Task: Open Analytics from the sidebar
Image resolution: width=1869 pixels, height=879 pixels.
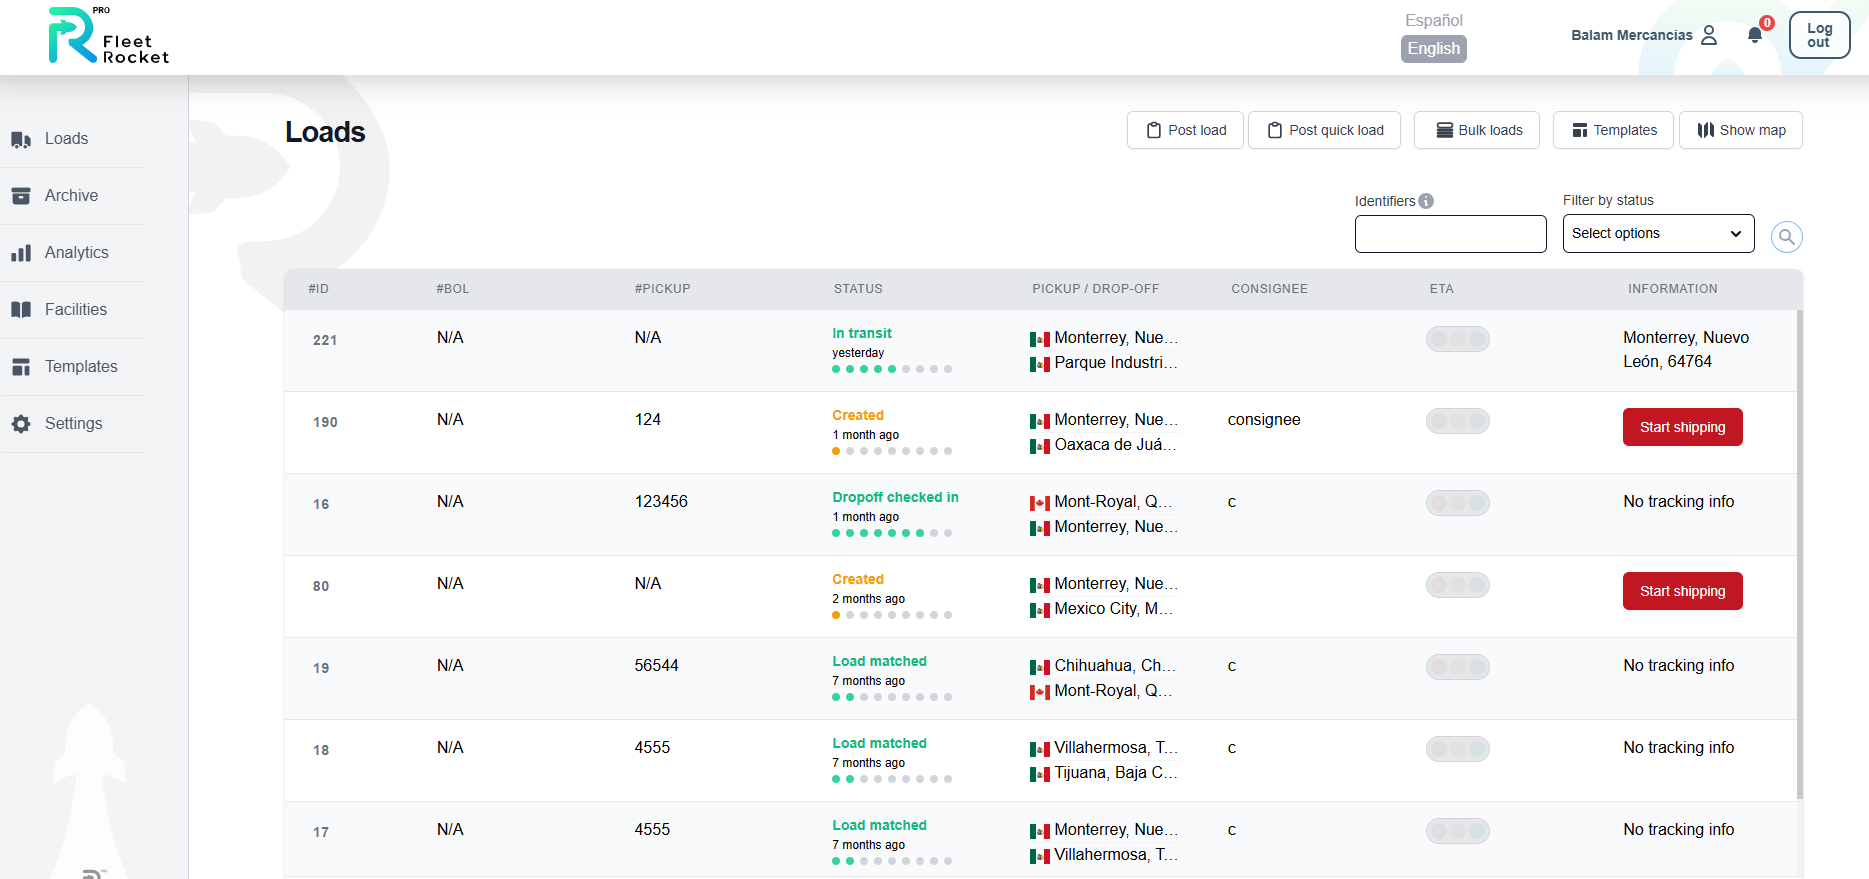Action: [x=76, y=253]
